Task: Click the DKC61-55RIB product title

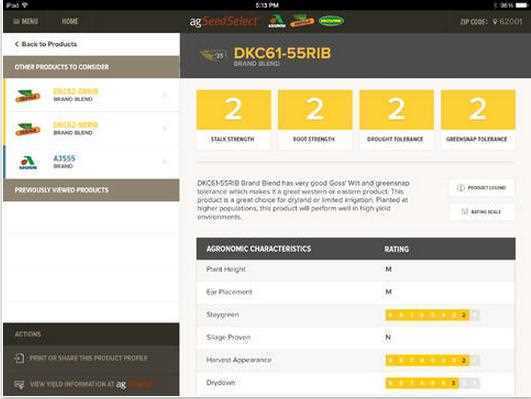Action: click(282, 53)
